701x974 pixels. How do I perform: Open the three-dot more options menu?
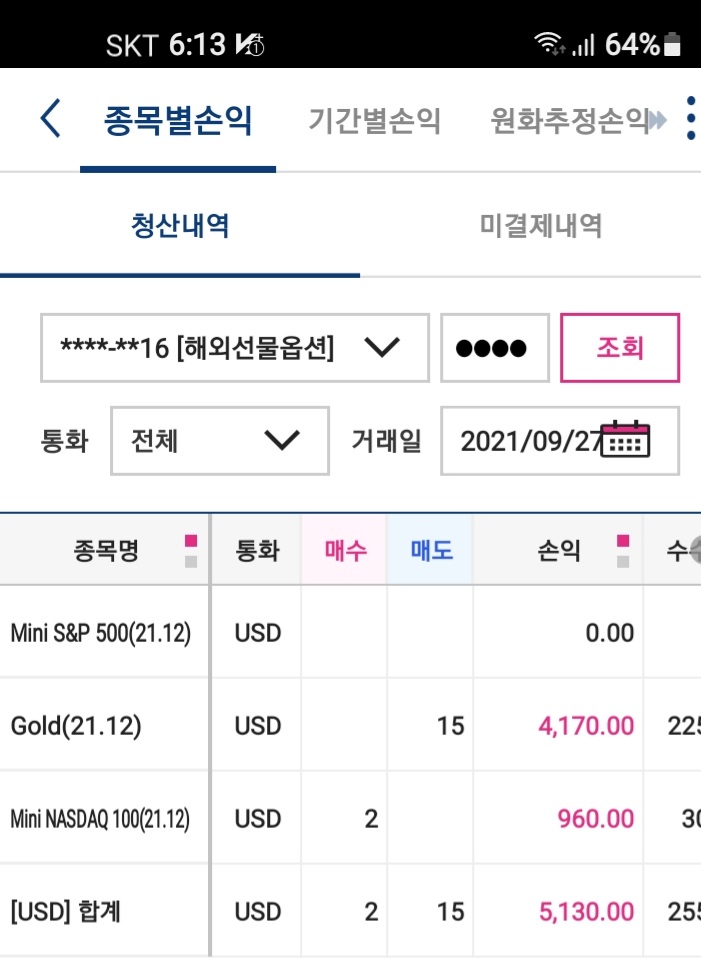click(x=690, y=118)
